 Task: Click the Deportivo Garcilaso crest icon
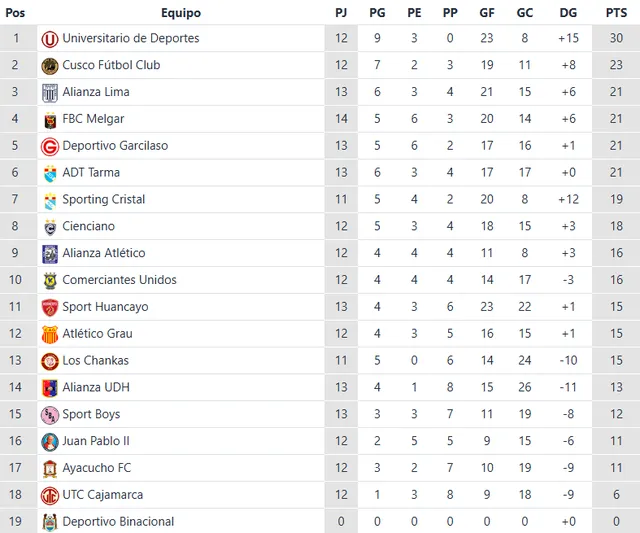pyautogui.click(x=50, y=147)
